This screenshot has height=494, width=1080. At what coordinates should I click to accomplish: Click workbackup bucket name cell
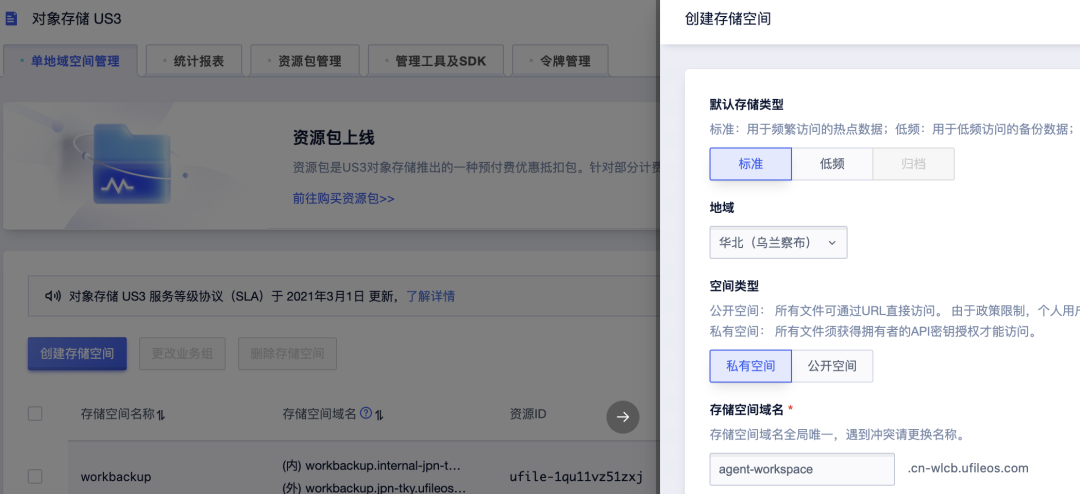tap(116, 476)
